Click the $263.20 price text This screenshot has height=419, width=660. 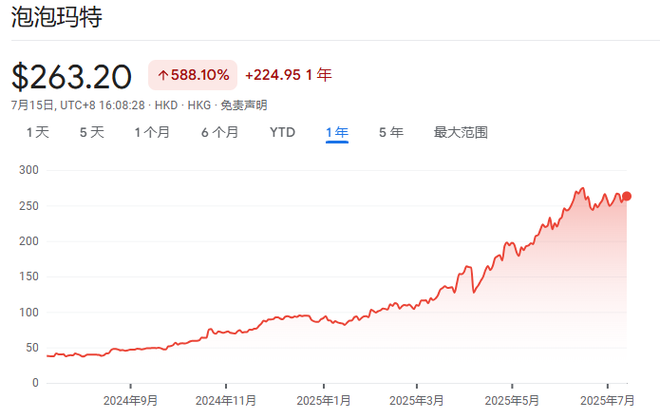click(71, 77)
